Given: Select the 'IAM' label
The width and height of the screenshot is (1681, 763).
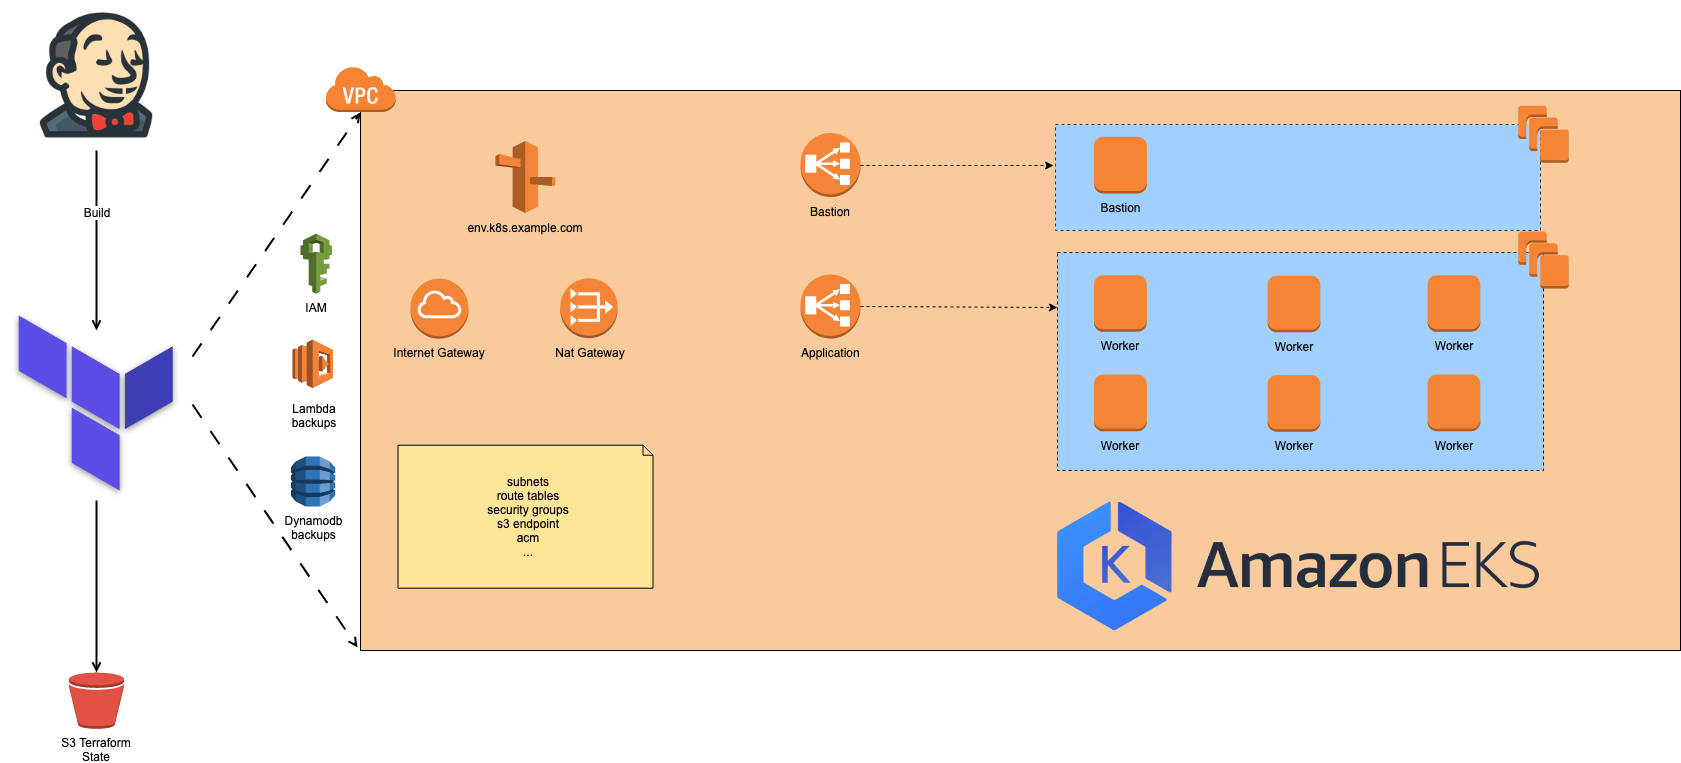Looking at the screenshot, I should [316, 308].
